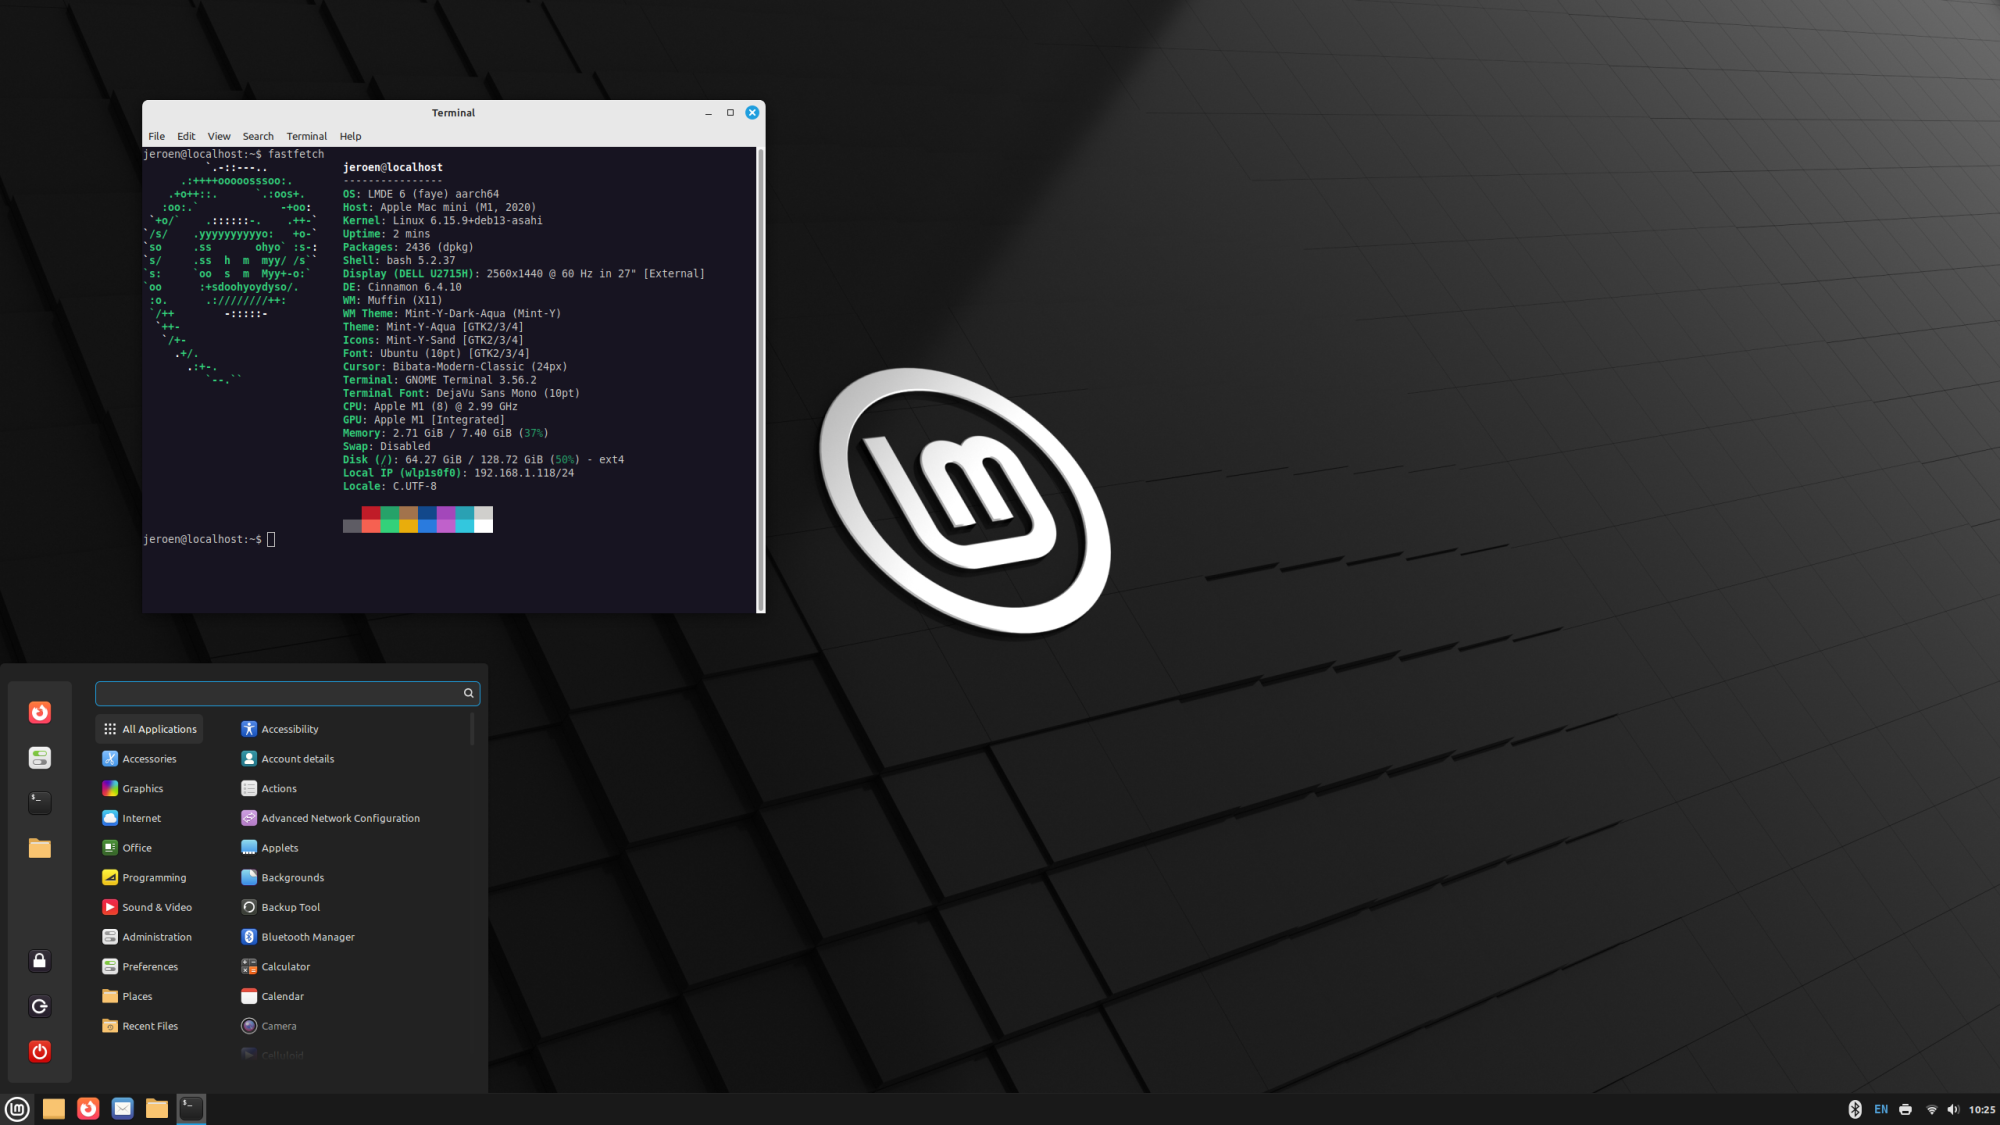The image size is (2000, 1125).
Task: Click the Linux Mint menu button
Action: pyautogui.click(x=17, y=1108)
